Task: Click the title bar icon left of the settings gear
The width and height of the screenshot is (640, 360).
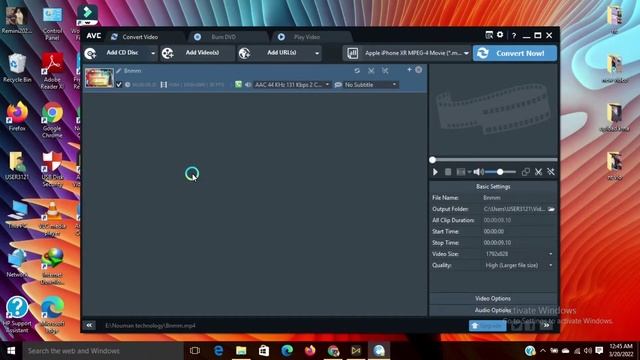Action: pos(489,35)
